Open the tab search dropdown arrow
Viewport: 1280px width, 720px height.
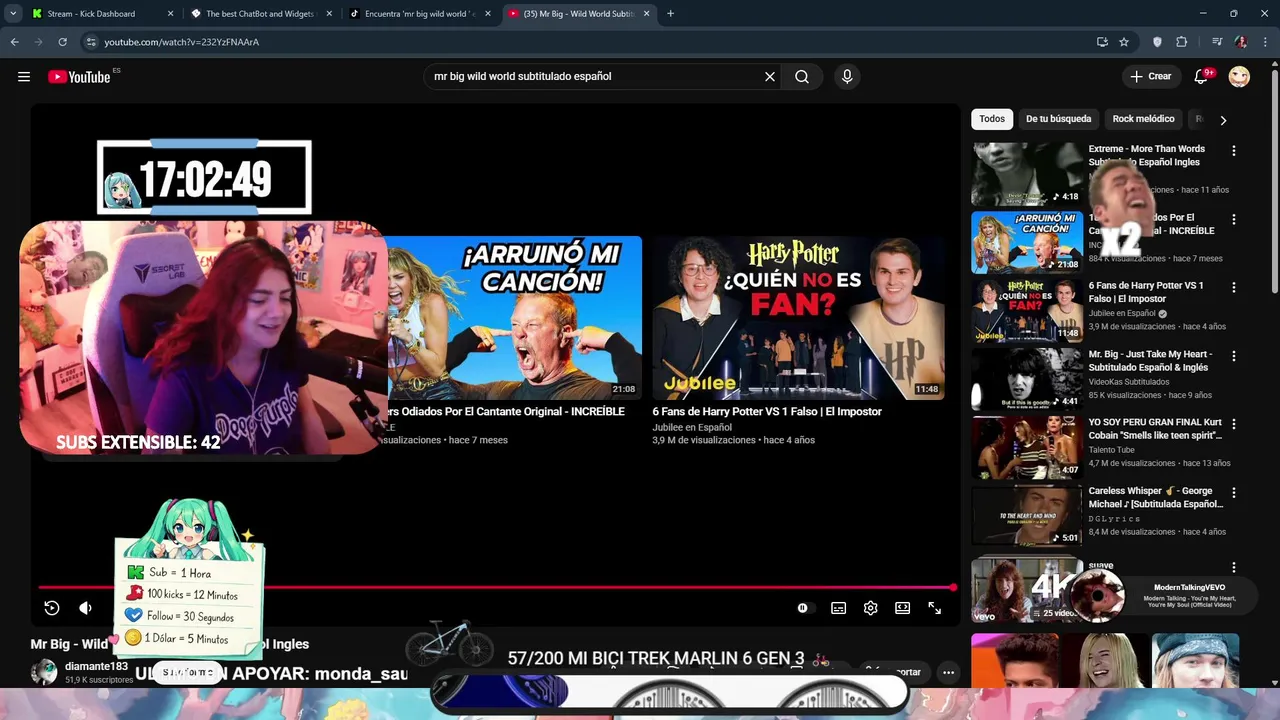(x=13, y=14)
